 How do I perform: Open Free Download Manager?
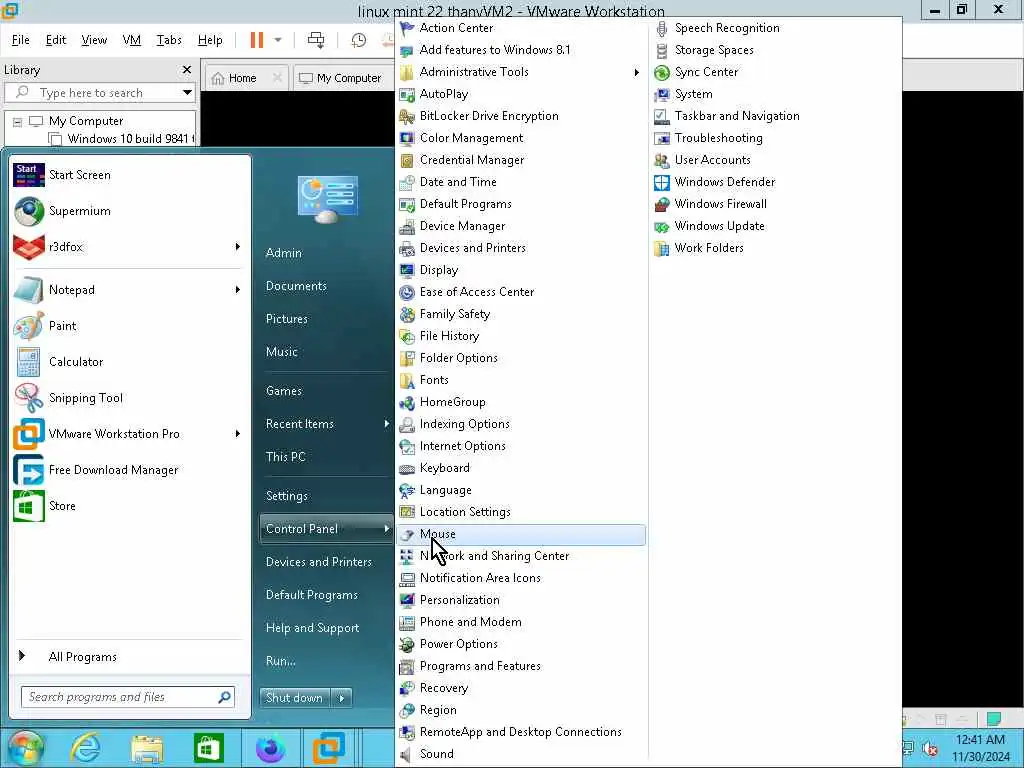coord(113,470)
